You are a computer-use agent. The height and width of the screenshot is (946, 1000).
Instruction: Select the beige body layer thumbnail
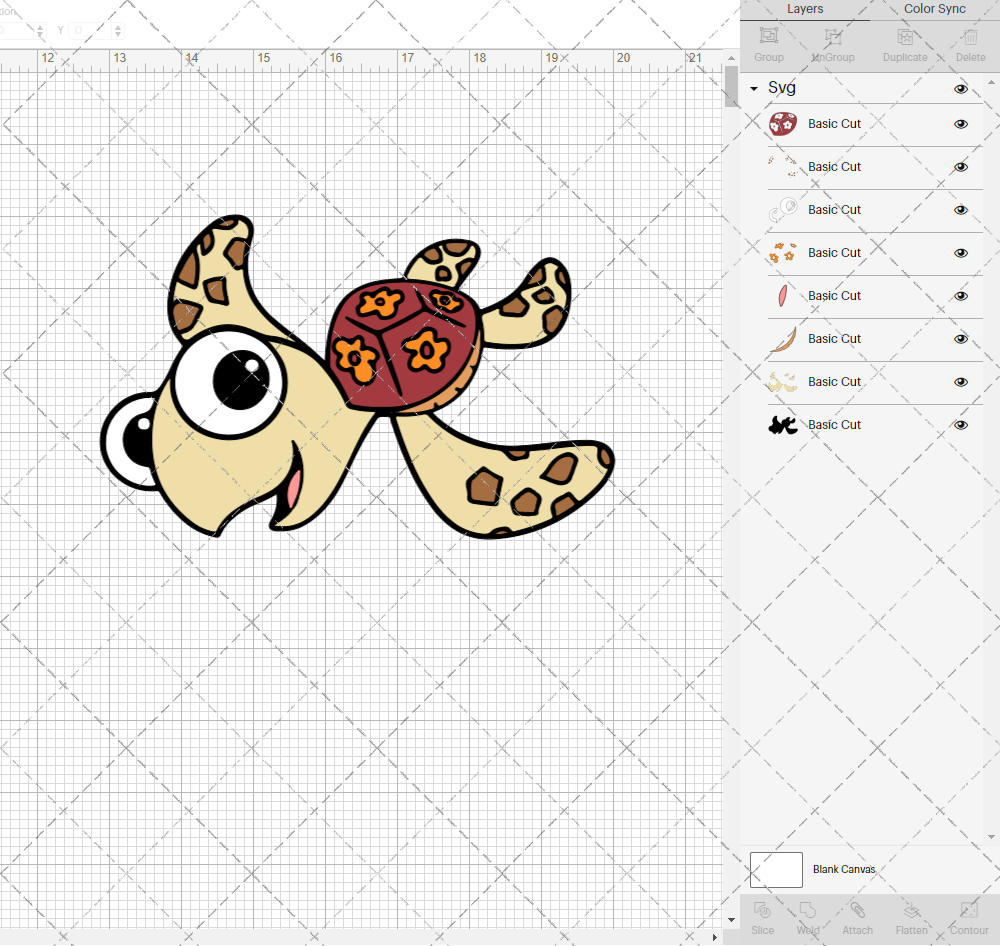coord(783,381)
